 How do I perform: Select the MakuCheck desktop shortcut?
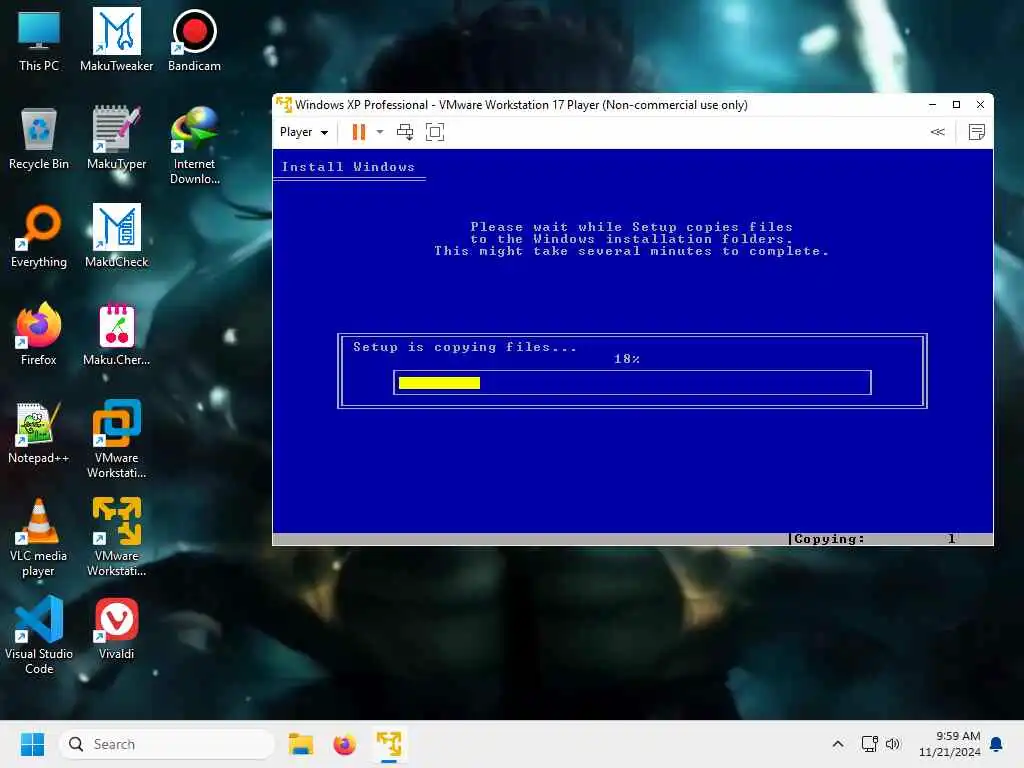116,236
